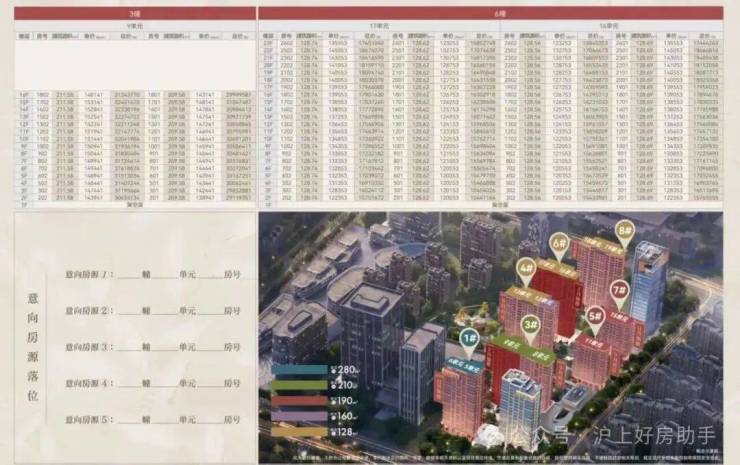
Task: Click the teal 280㎡ legend swatch
Action: pyautogui.click(x=300, y=370)
